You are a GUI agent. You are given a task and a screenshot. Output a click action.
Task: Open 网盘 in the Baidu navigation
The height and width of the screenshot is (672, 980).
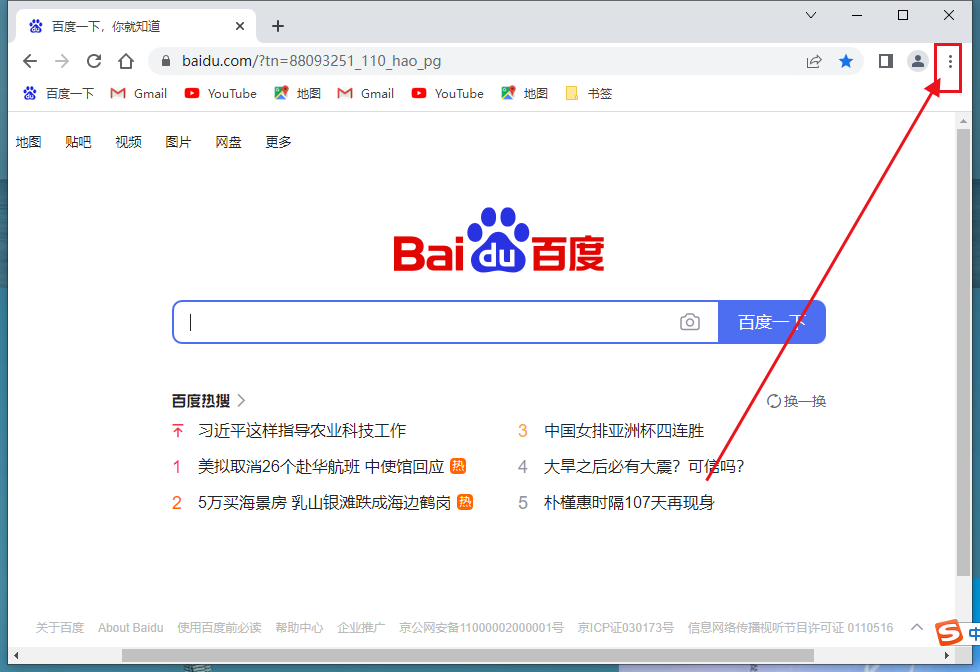[228, 143]
